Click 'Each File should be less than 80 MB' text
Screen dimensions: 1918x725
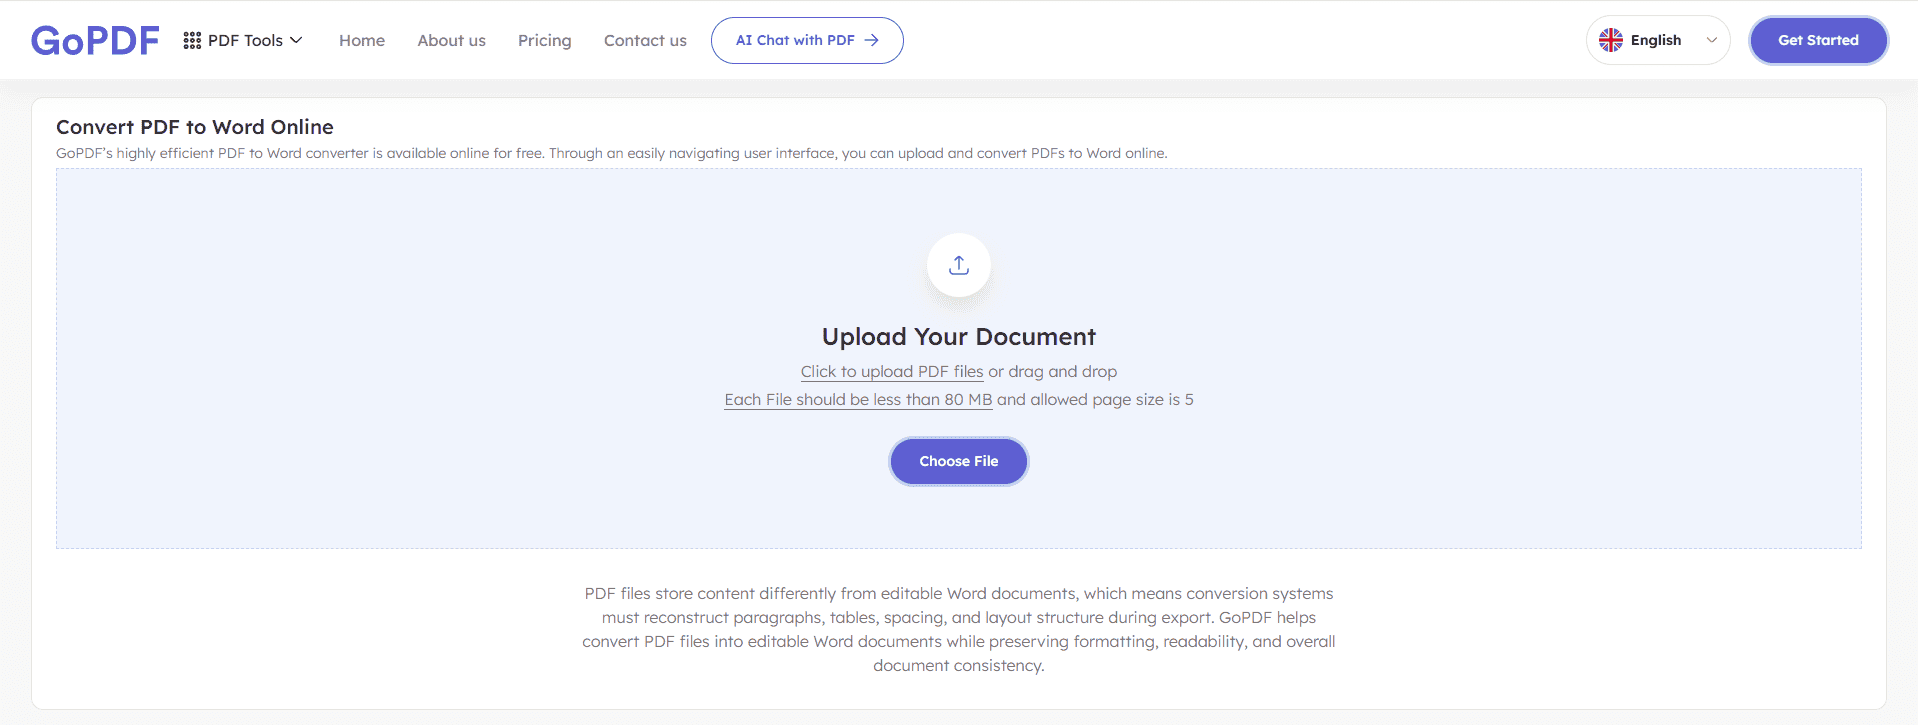(858, 400)
